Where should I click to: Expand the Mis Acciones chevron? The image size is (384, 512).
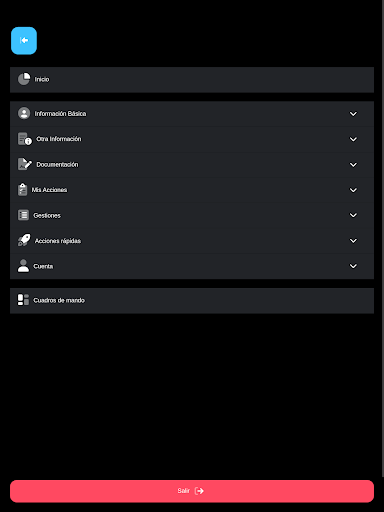point(353,190)
